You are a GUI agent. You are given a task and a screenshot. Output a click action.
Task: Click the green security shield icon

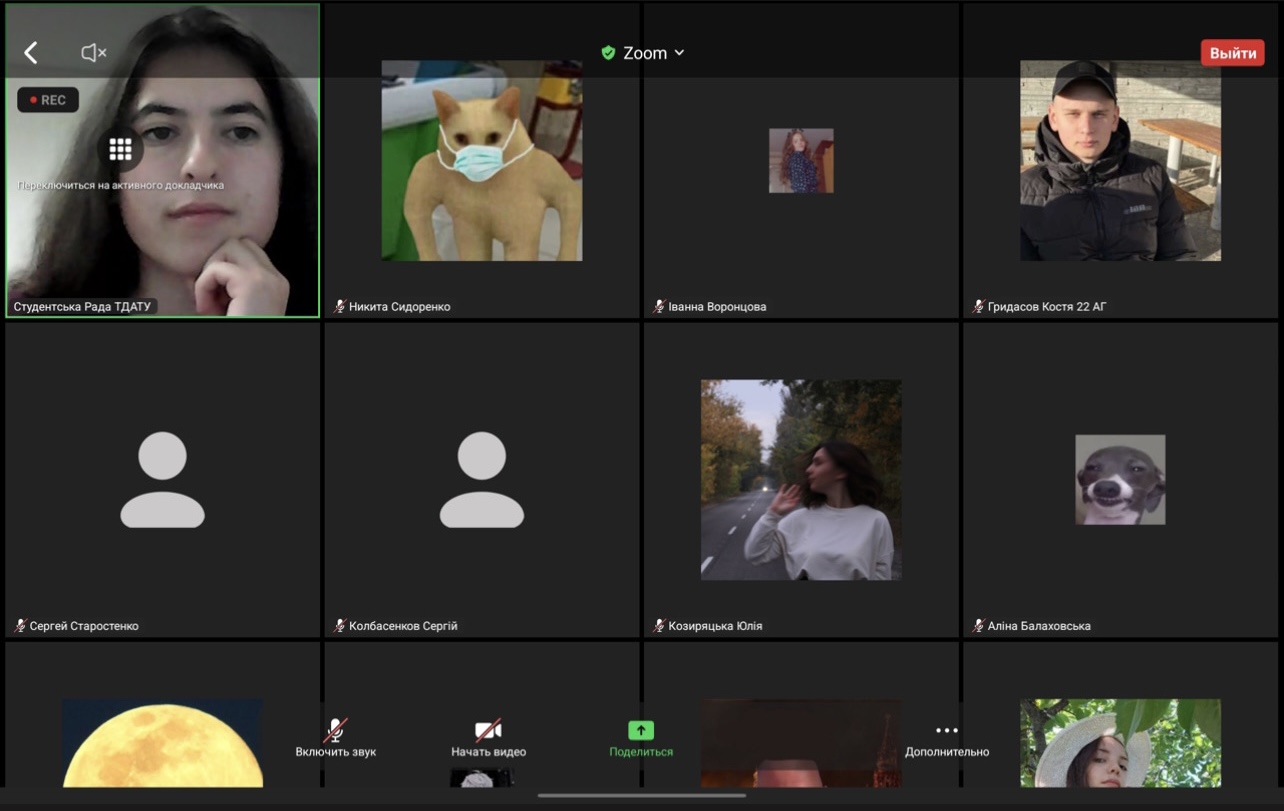608,53
